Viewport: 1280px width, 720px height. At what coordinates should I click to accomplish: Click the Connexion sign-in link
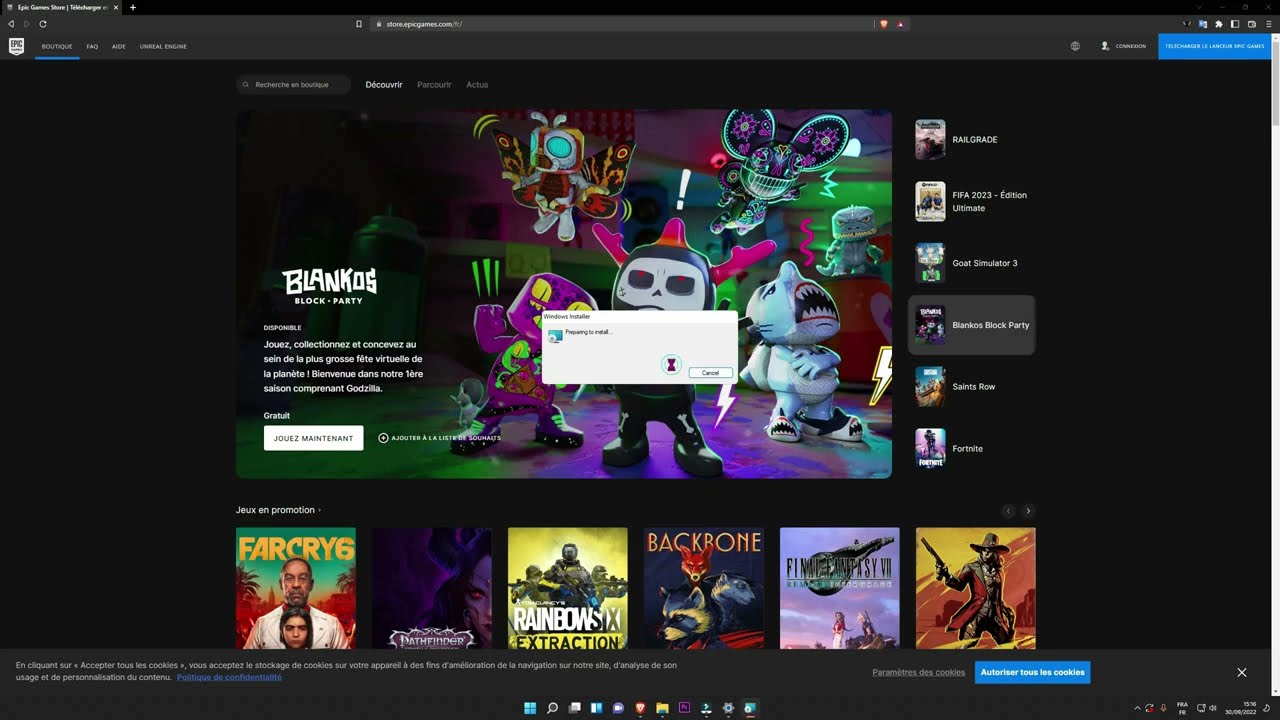point(1130,46)
